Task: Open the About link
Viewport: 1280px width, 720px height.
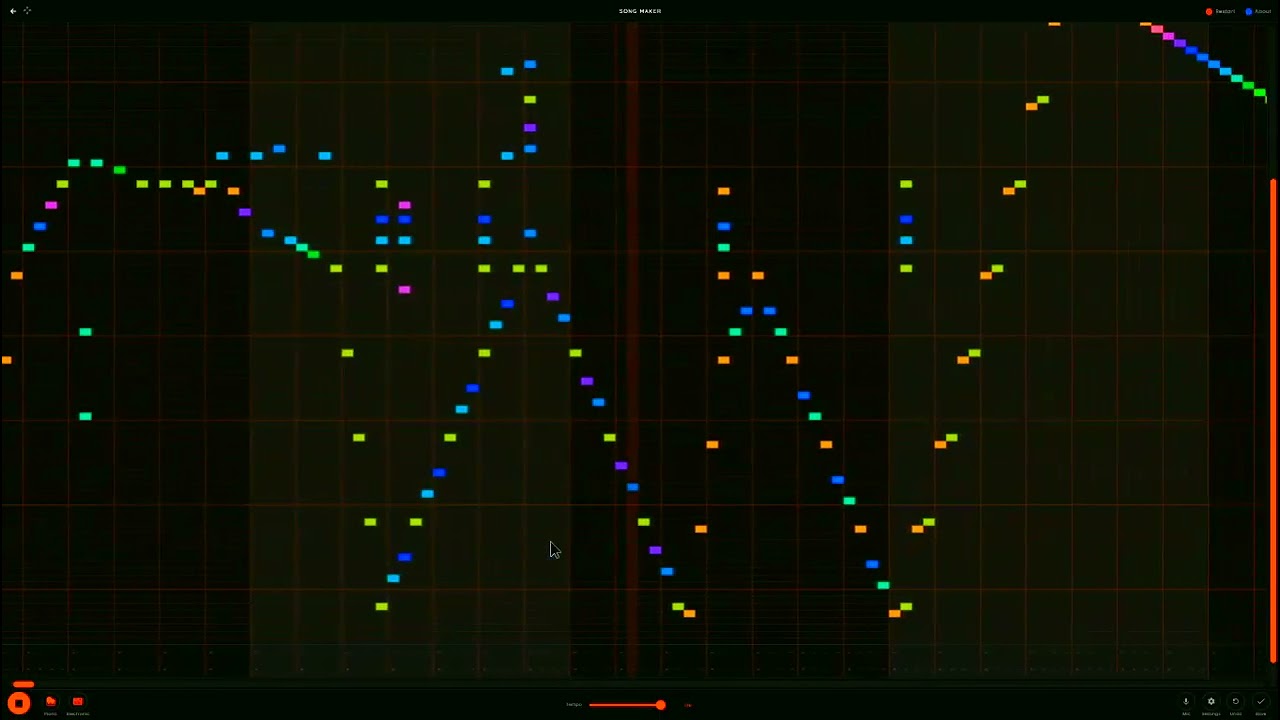Action: tap(1258, 11)
